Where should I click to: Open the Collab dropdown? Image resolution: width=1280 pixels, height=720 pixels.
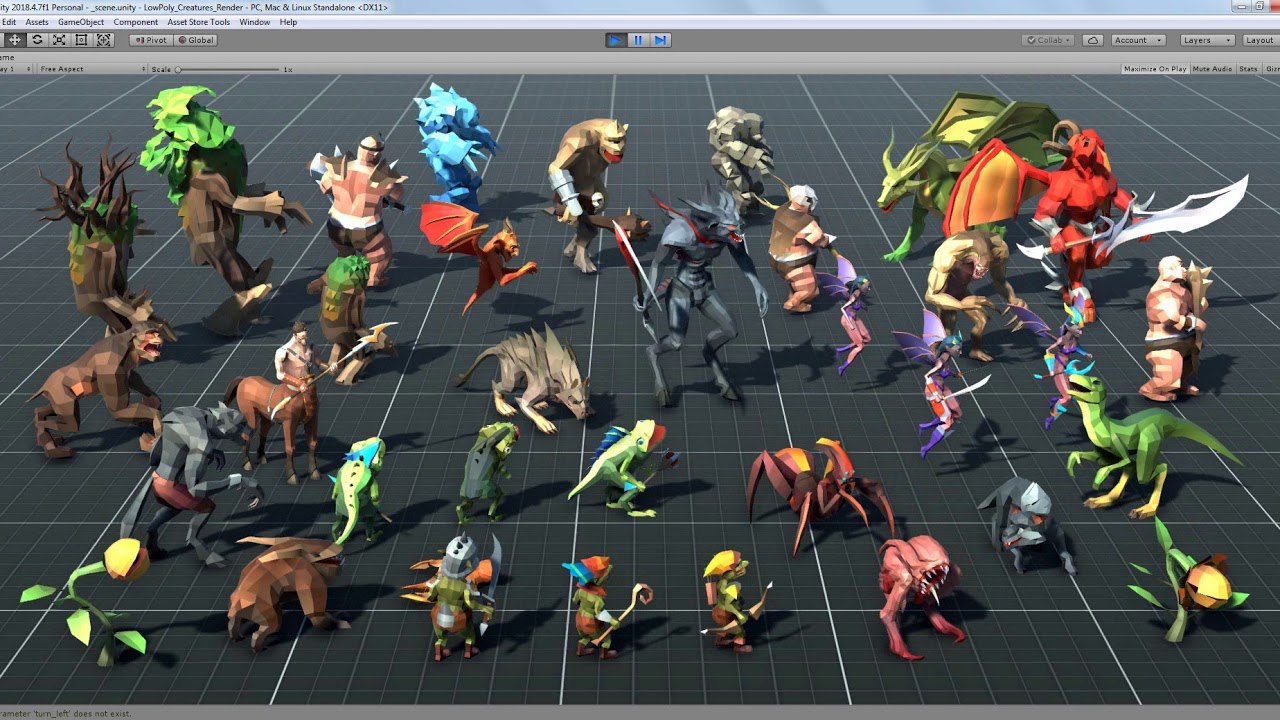coord(1048,40)
